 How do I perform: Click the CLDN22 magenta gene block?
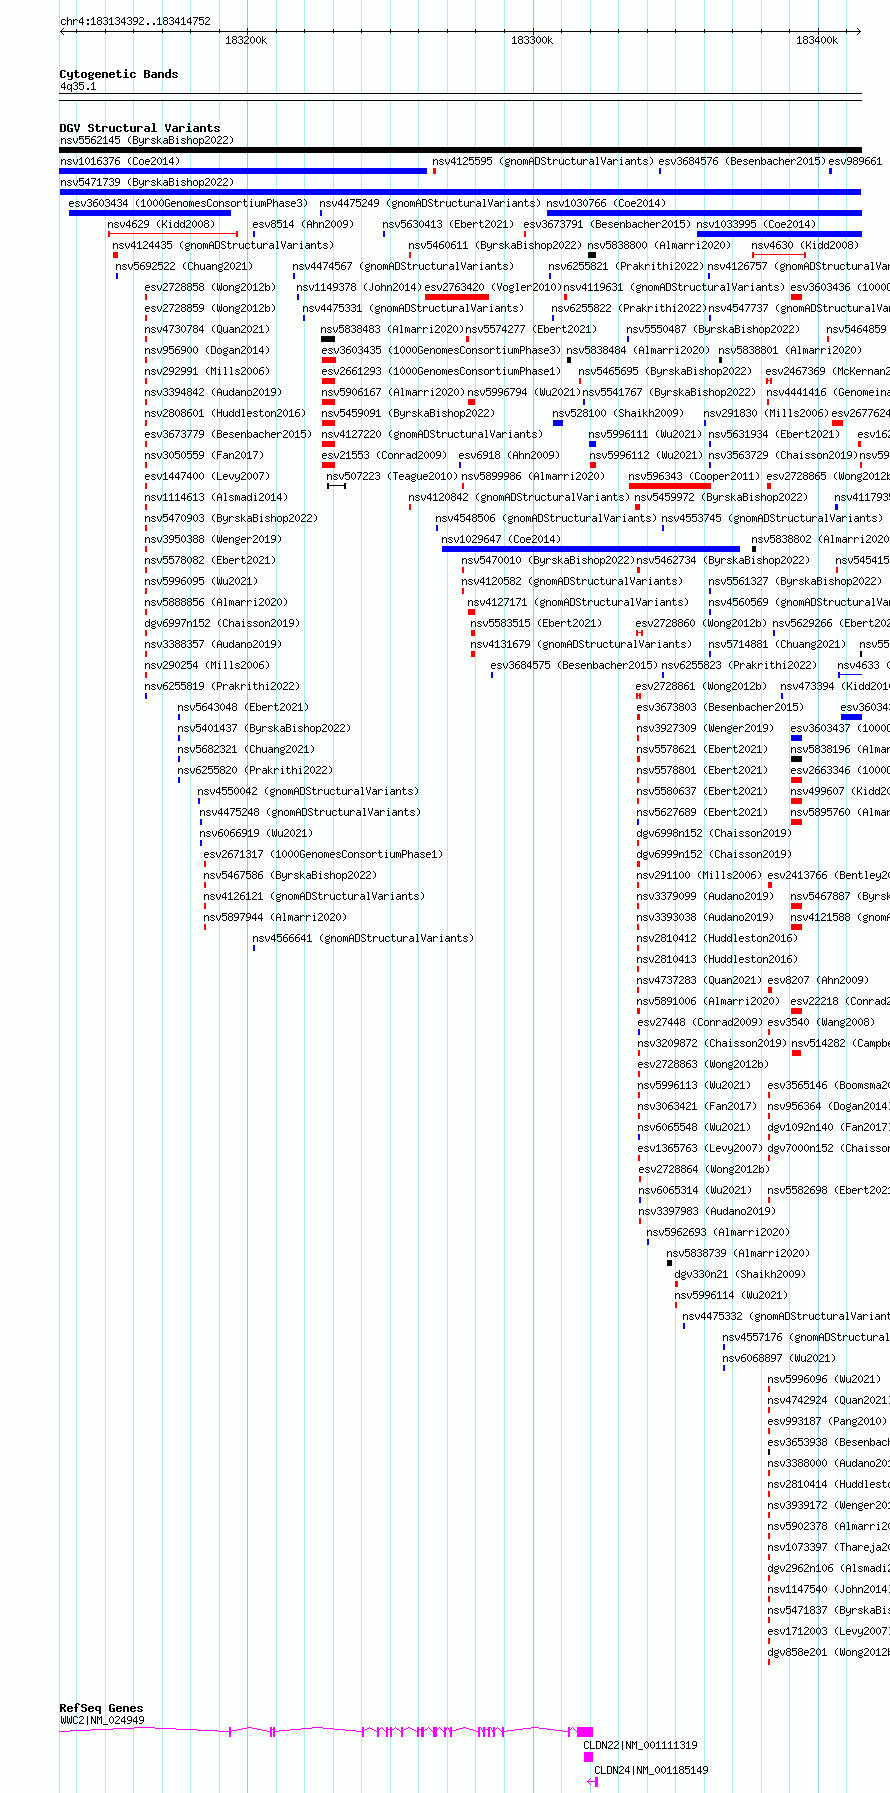point(588,1756)
